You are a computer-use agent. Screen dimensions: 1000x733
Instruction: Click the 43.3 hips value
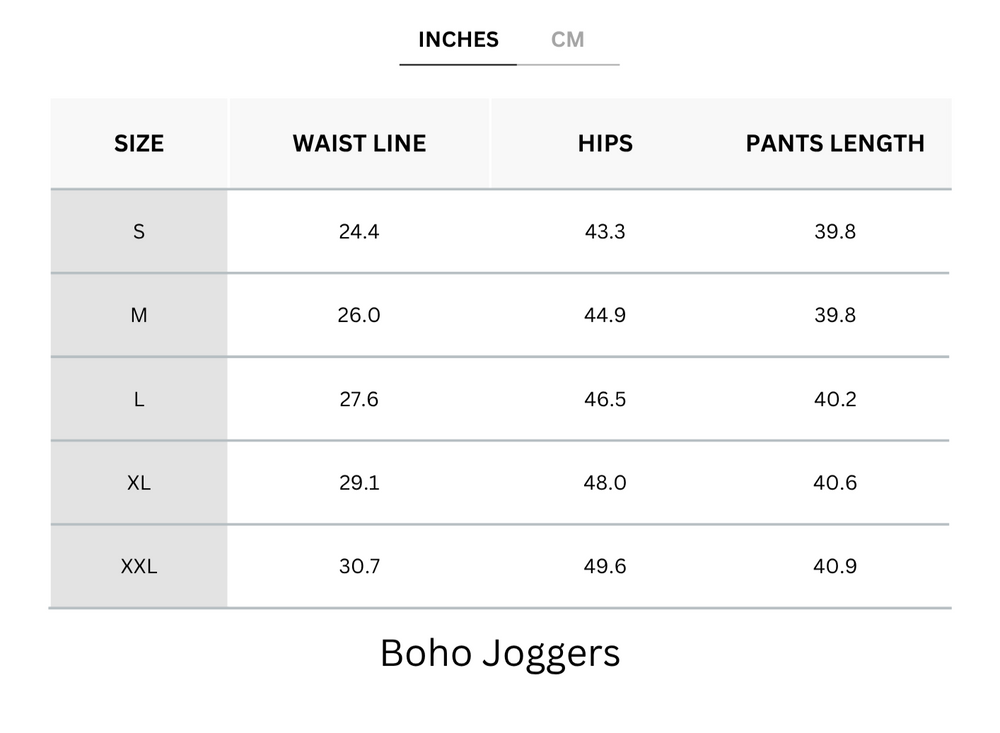pos(605,232)
